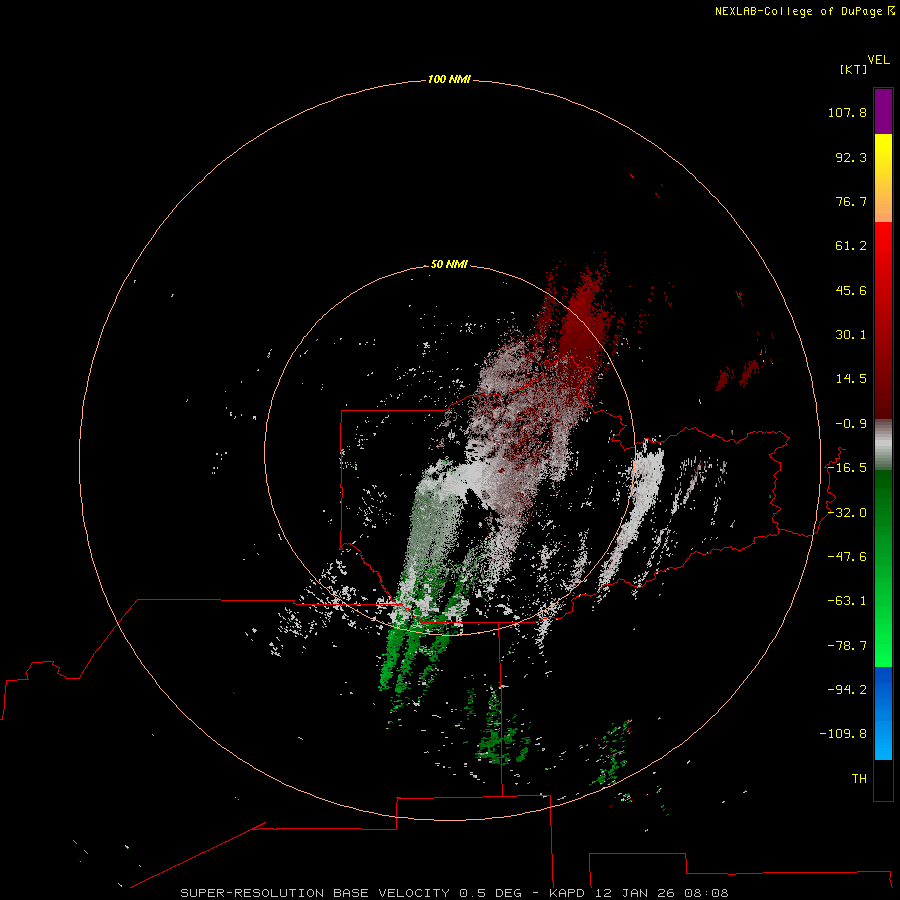Click the red segment of the color bar
This screenshot has width=900, height=900.
coord(883,320)
